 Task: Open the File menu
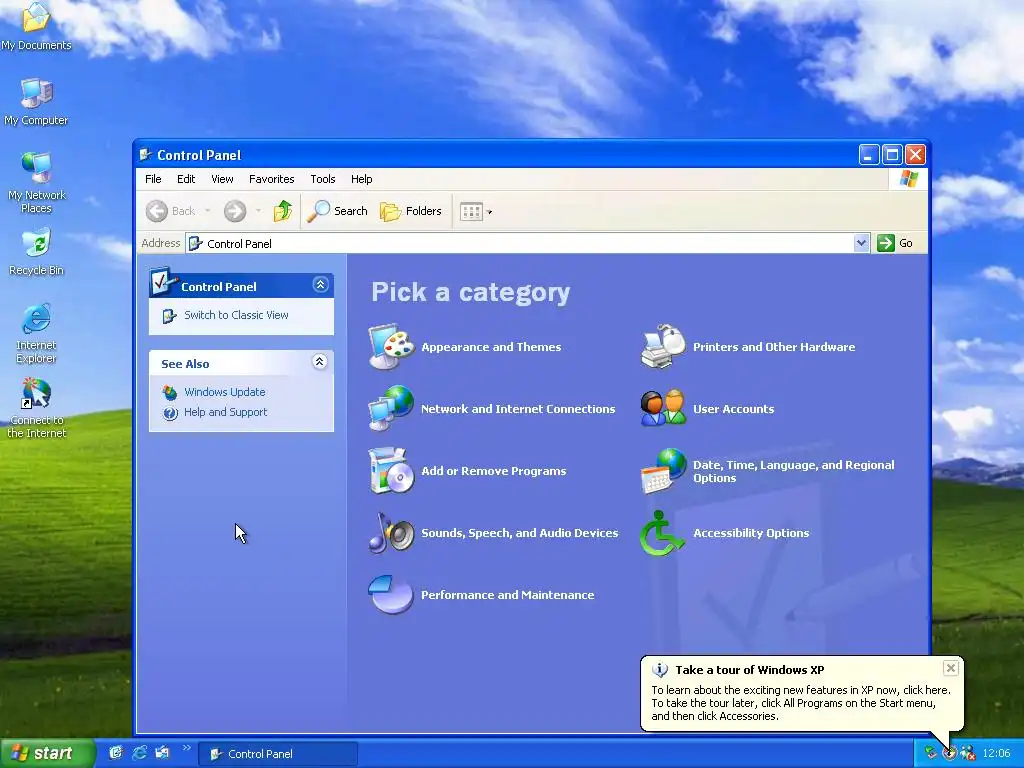point(153,179)
